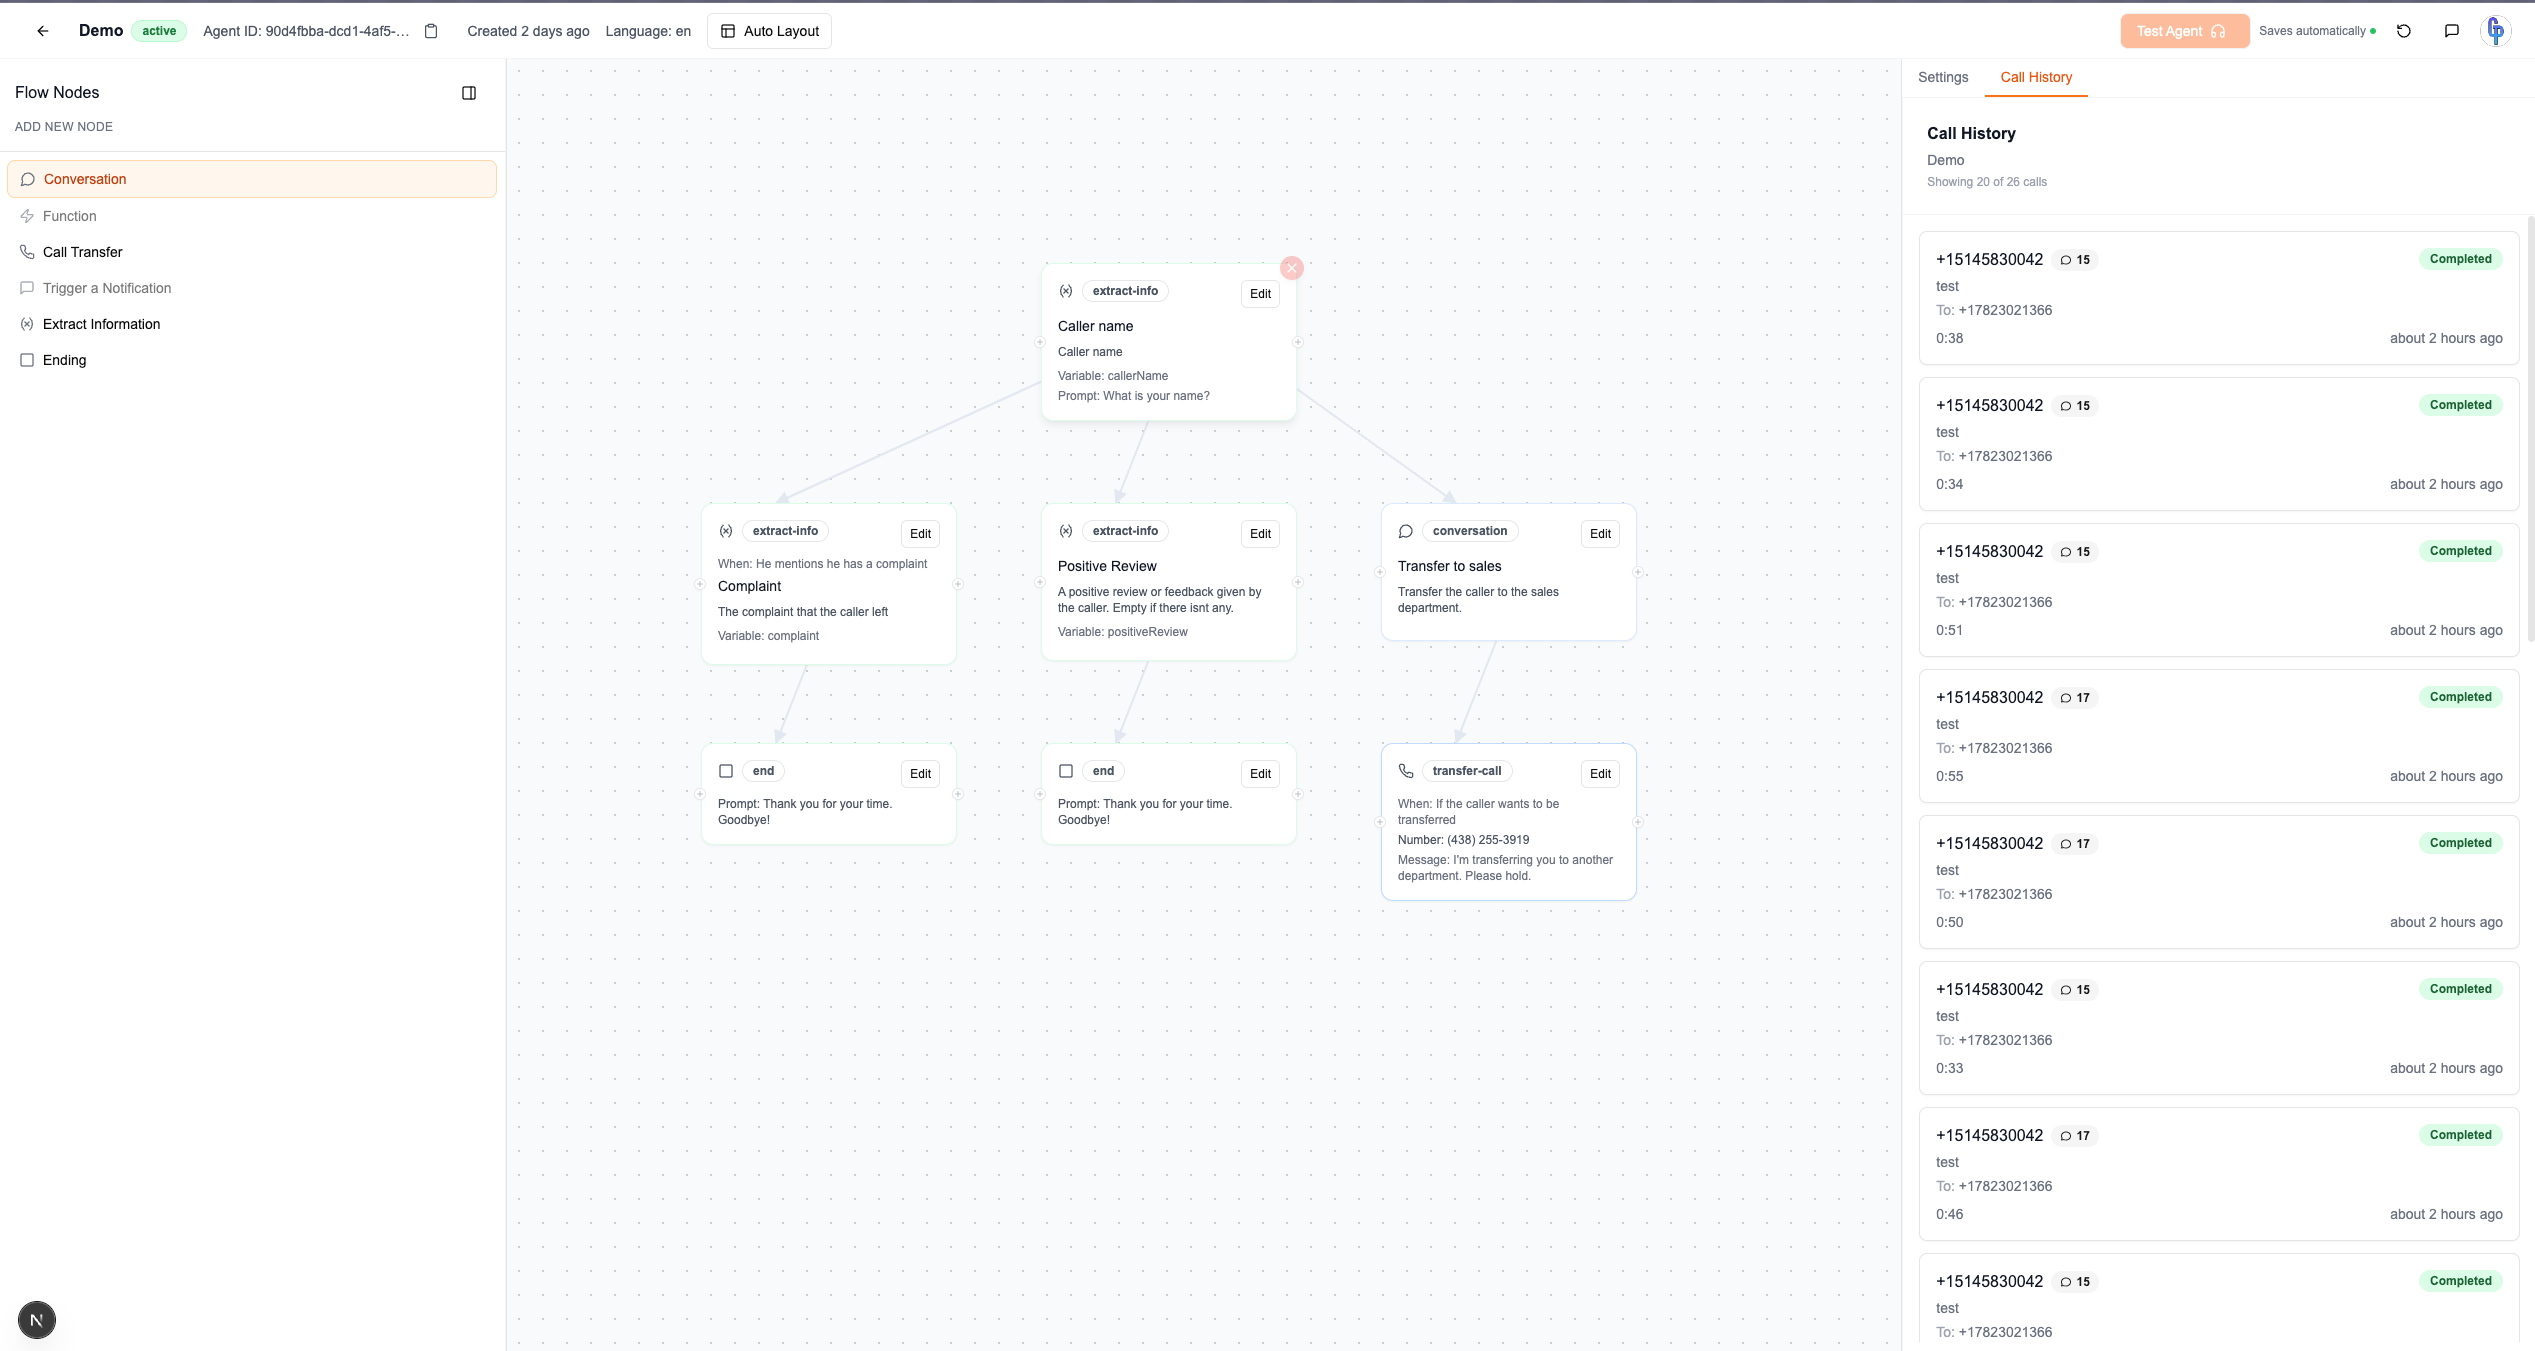Click the right connector handle of transfer-call node
2535x1351 pixels.
[1637, 822]
